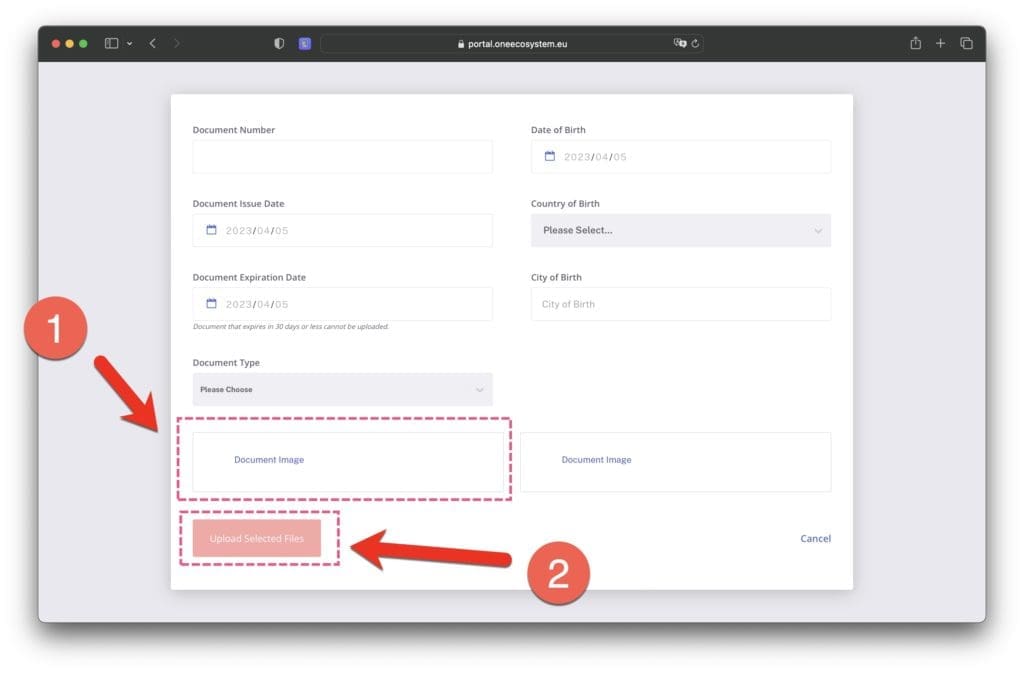
Task: Click the privacy shield icon
Action: point(279,44)
